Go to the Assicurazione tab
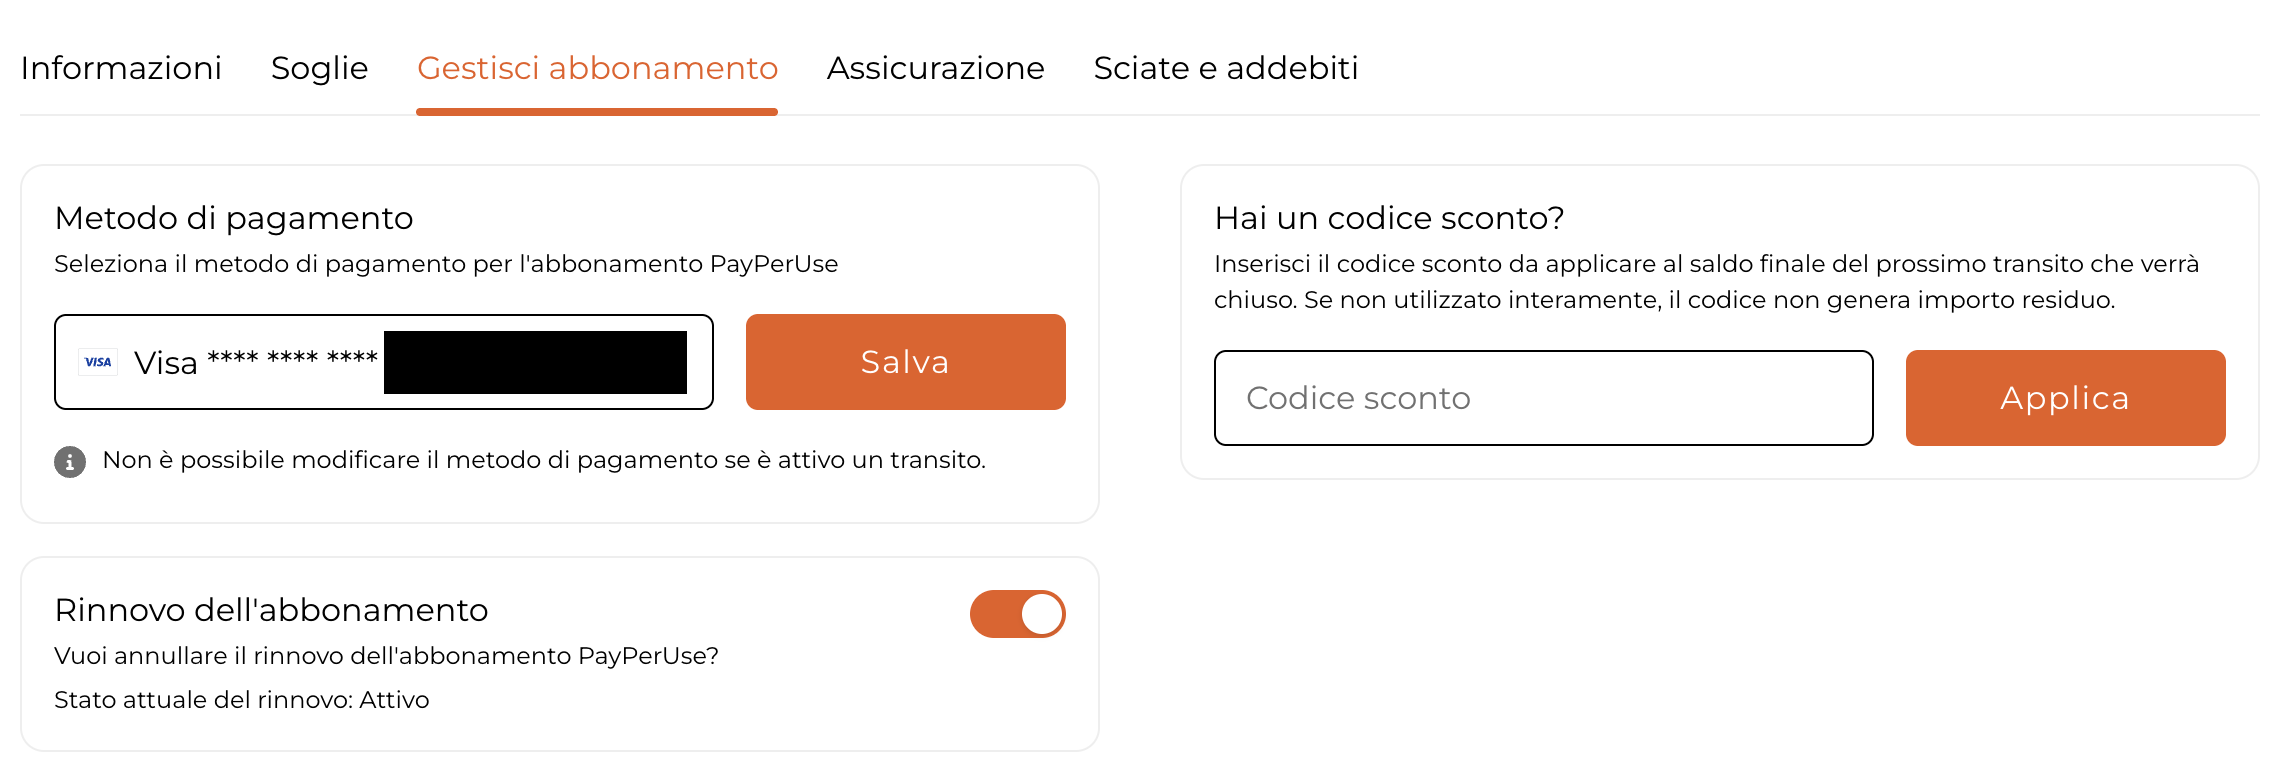 pyautogui.click(x=935, y=68)
